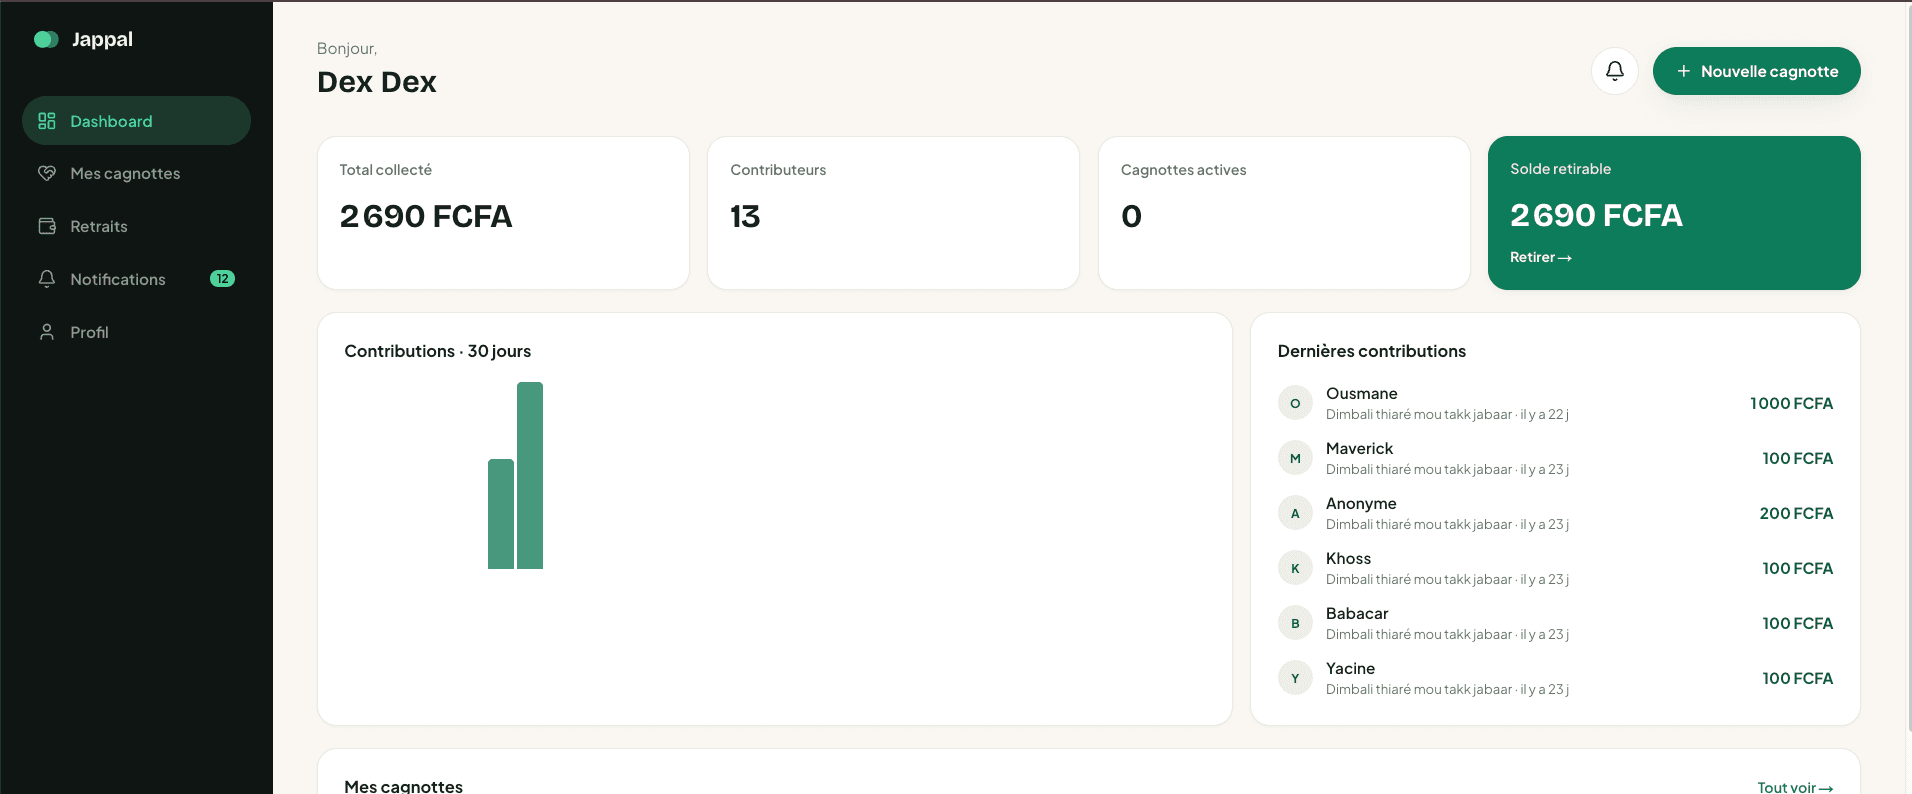Click Babacar's 100 FCFA amount

1797,623
